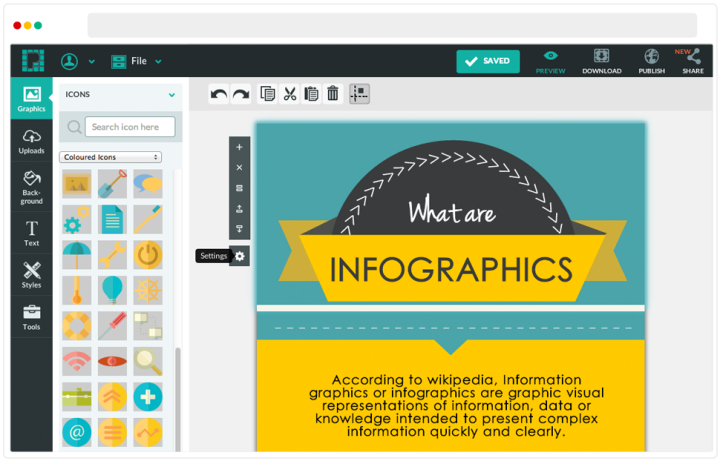720x461 pixels.
Task: Select the umbrella icon
Action: click(x=77, y=255)
